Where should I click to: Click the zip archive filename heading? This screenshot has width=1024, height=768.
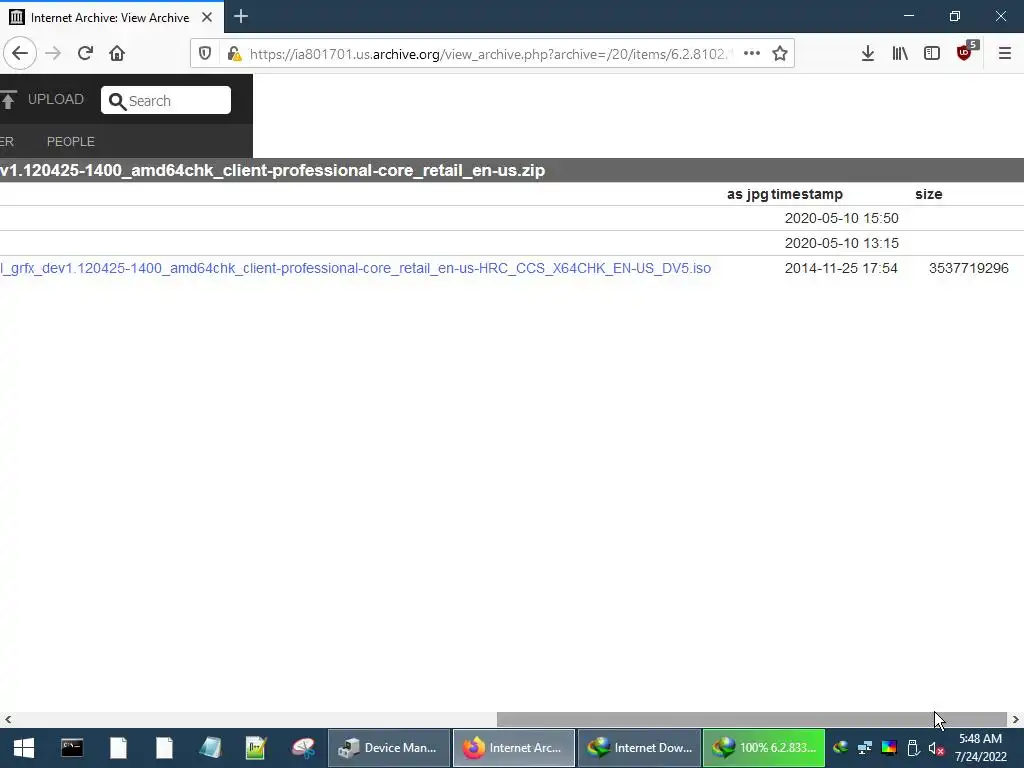(272, 170)
